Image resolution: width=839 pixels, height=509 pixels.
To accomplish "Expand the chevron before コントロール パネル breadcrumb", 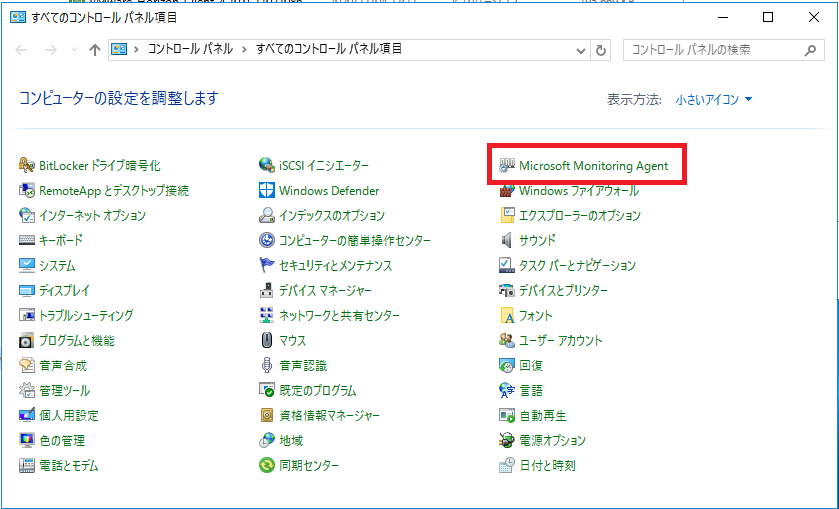I will click(136, 50).
